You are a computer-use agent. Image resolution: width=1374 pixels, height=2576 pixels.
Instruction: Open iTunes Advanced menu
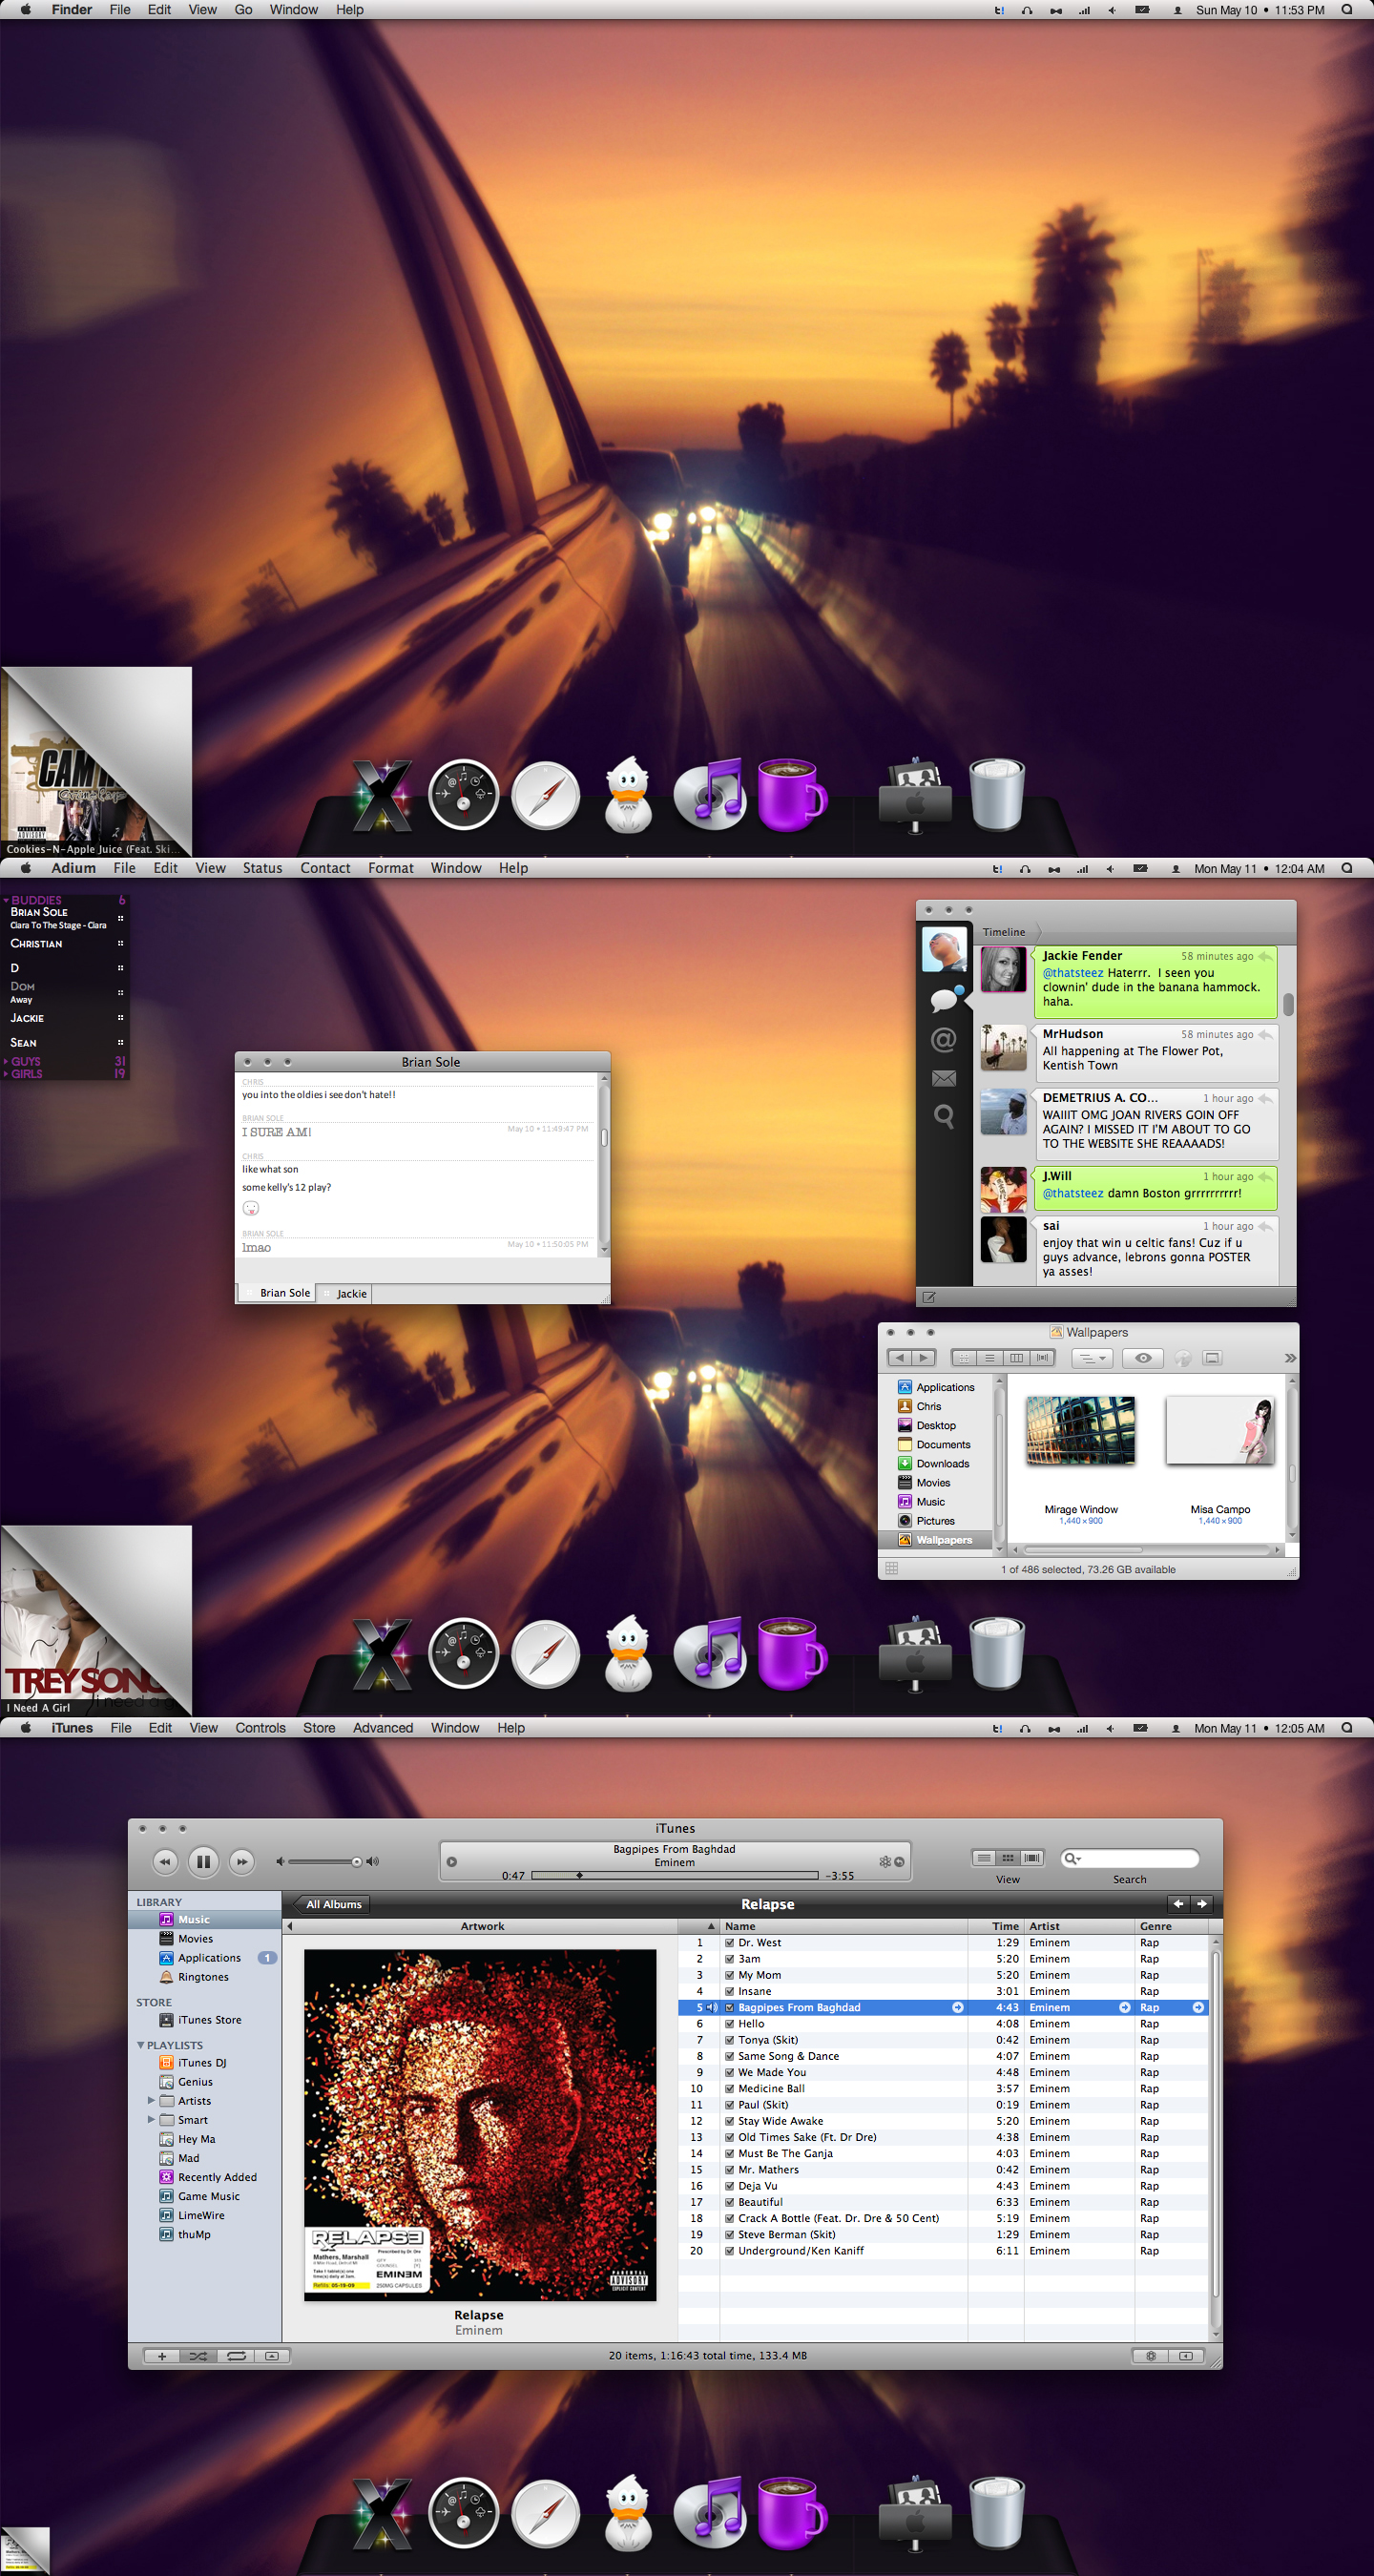383,1728
